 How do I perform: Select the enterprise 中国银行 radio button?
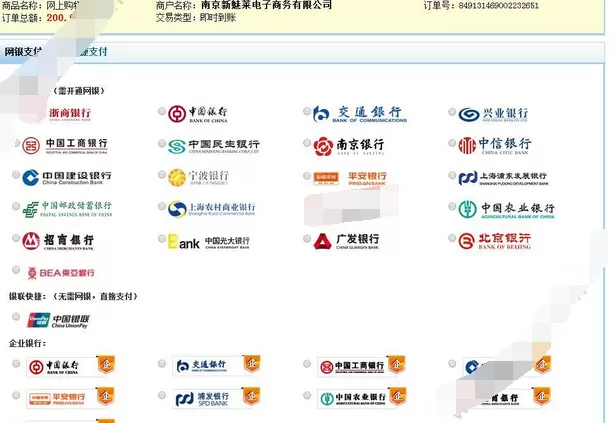tap(16, 364)
